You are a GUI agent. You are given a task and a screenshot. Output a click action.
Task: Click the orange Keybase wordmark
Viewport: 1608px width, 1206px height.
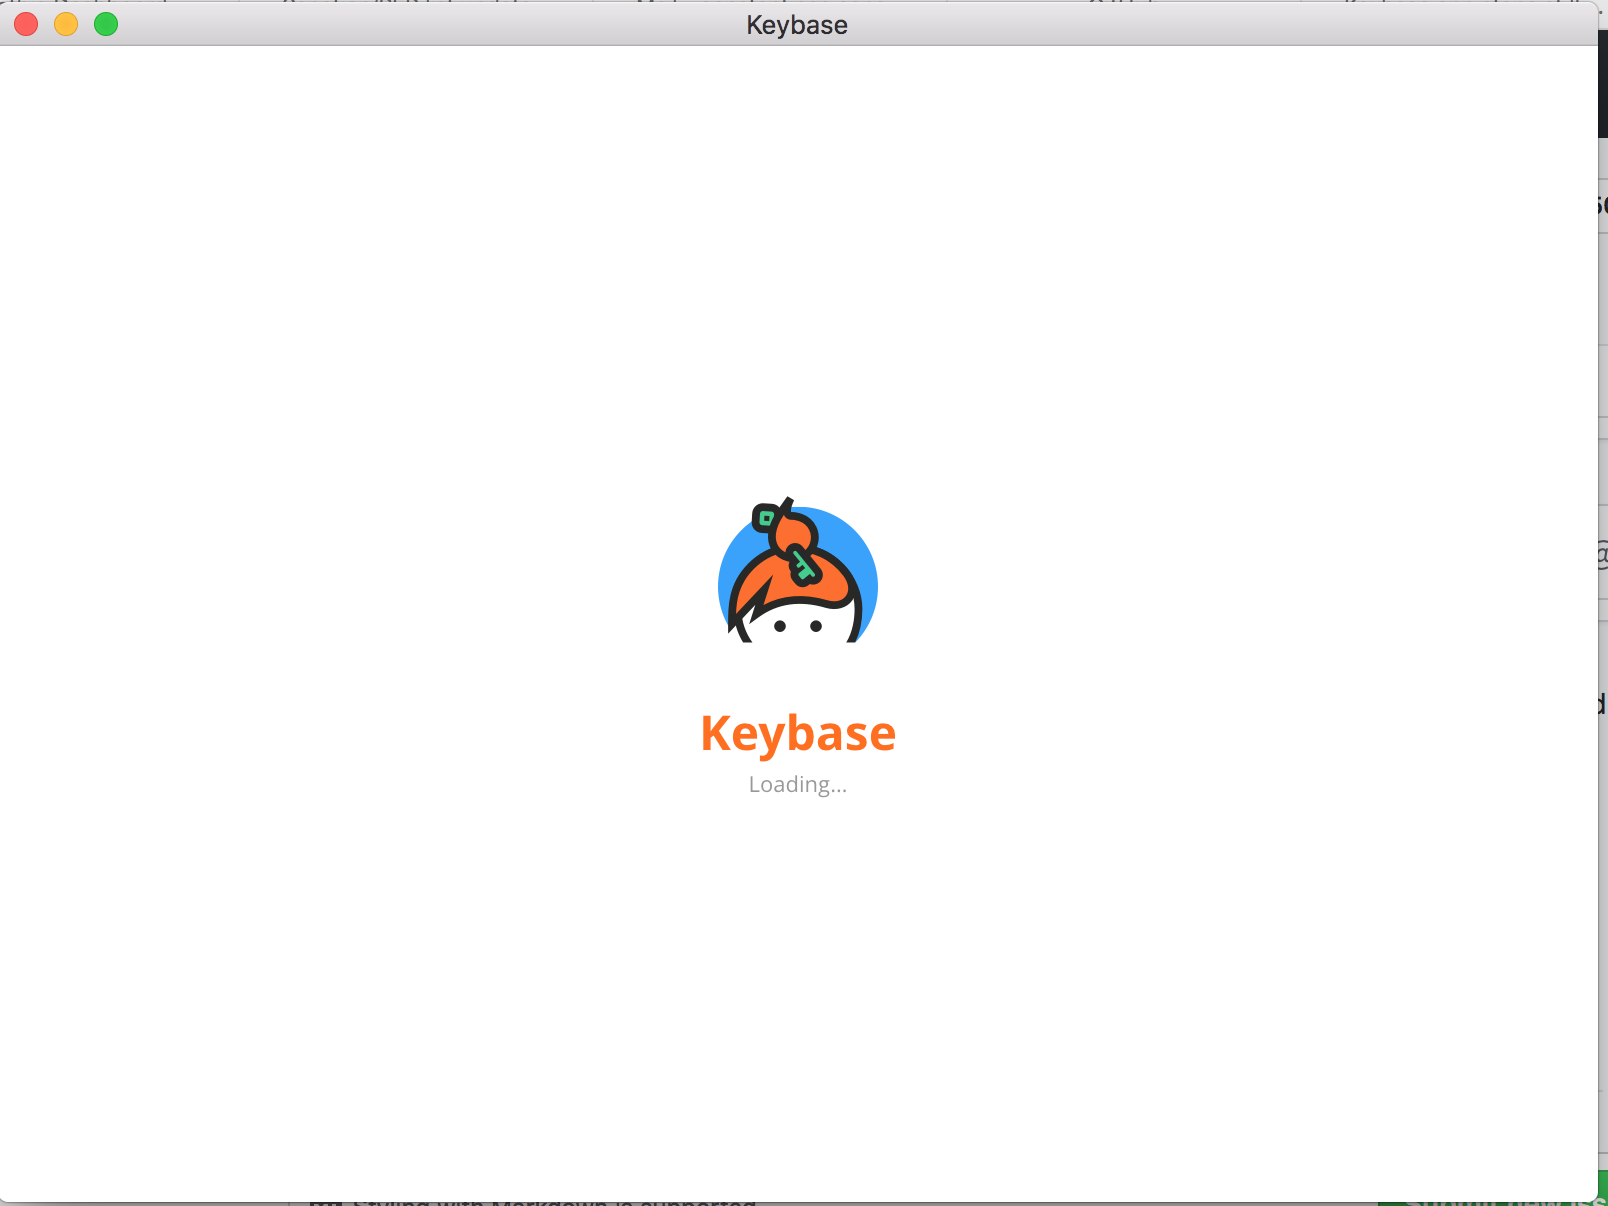point(798,733)
